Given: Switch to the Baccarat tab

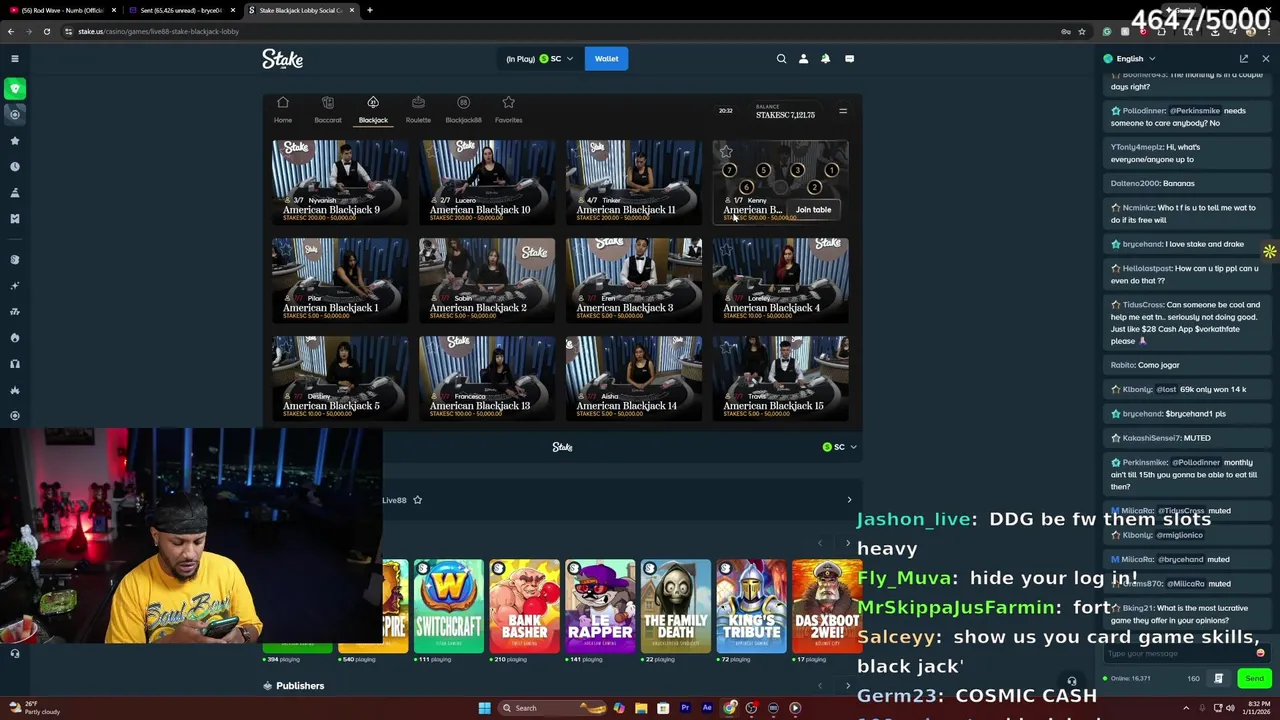Looking at the screenshot, I should click(x=328, y=110).
